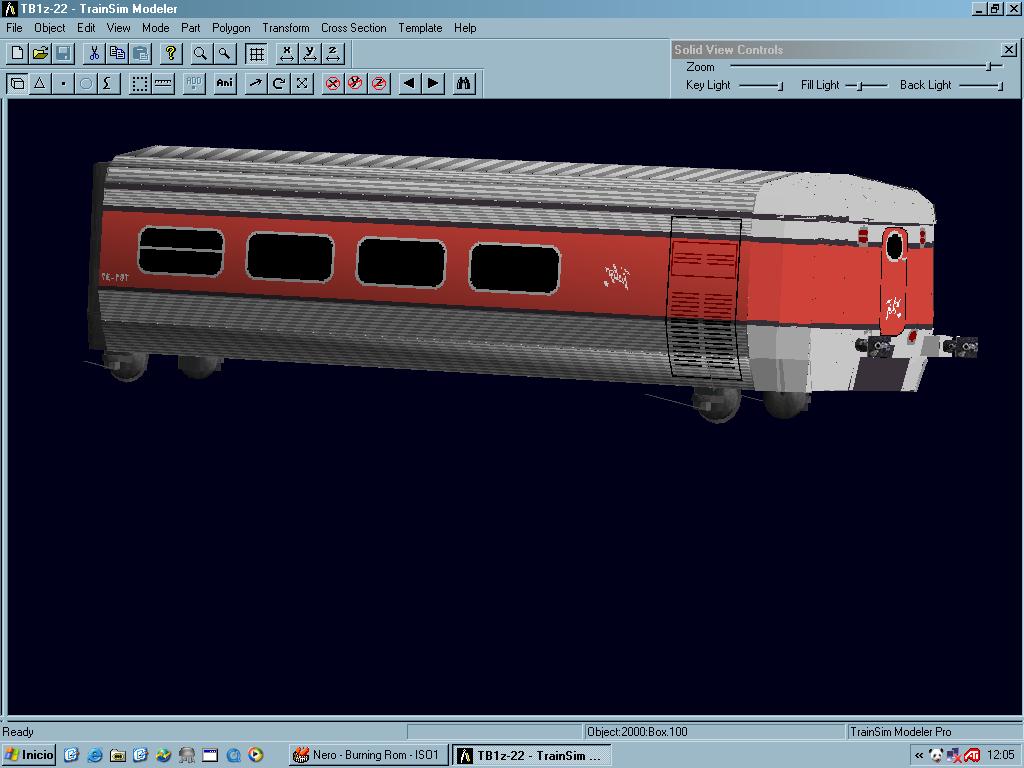Select the rotate tool icon

tap(279, 83)
